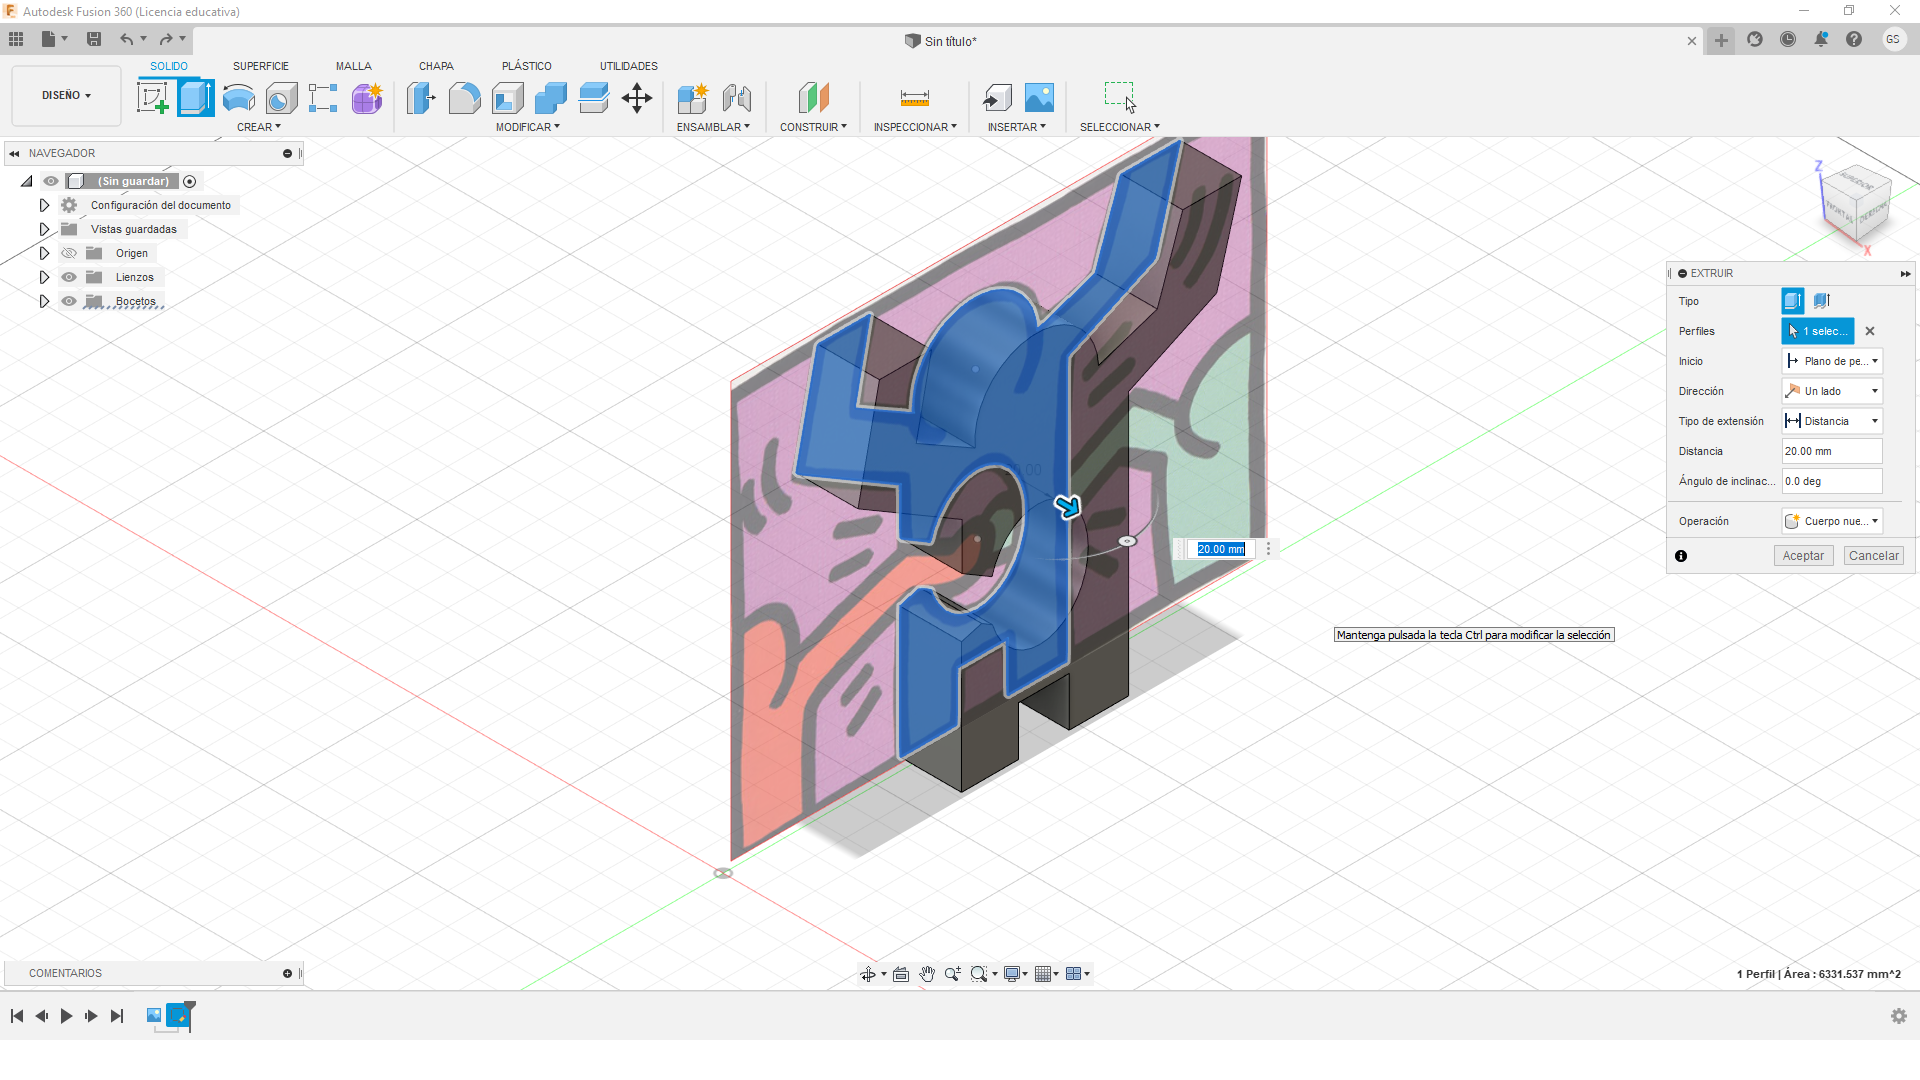
Task: Select the Insert Canvas image icon
Action: pos(1040,98)
